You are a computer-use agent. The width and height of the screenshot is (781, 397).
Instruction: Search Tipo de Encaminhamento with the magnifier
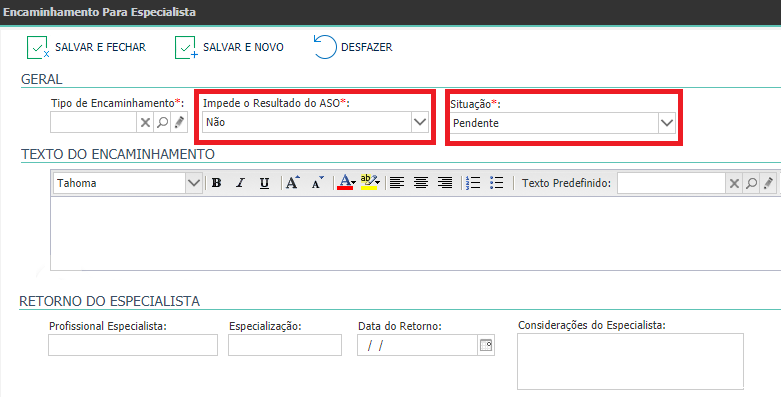coord(162,122)
